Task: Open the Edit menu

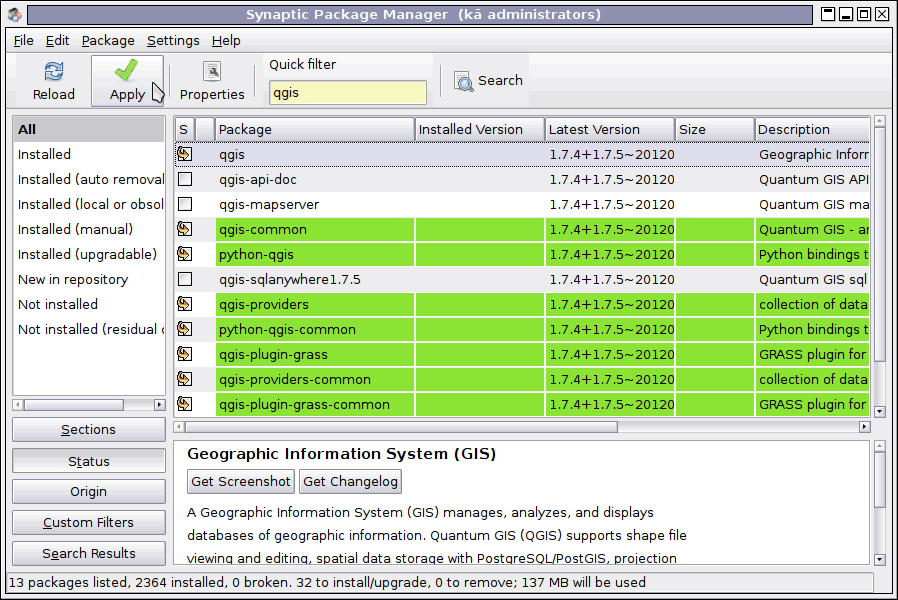Action: [57, 41]
